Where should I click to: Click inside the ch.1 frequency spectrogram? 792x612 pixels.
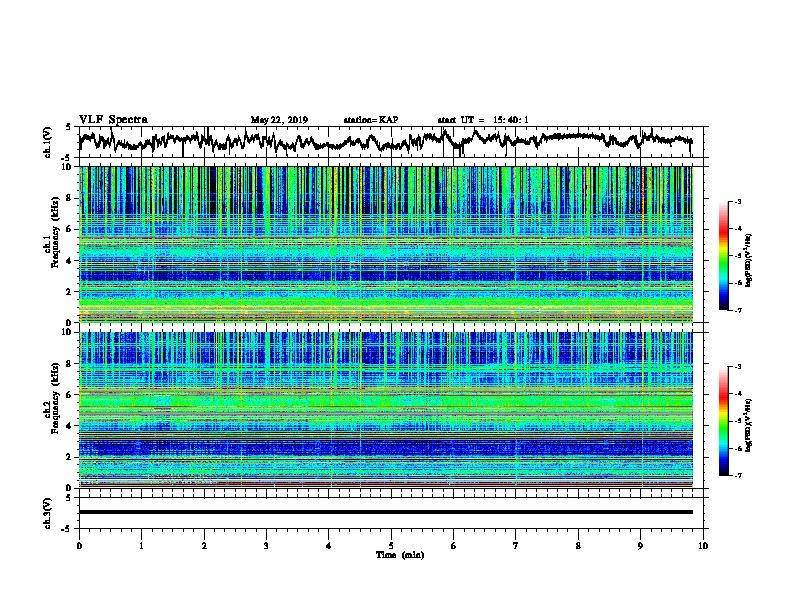coord(386,244)
